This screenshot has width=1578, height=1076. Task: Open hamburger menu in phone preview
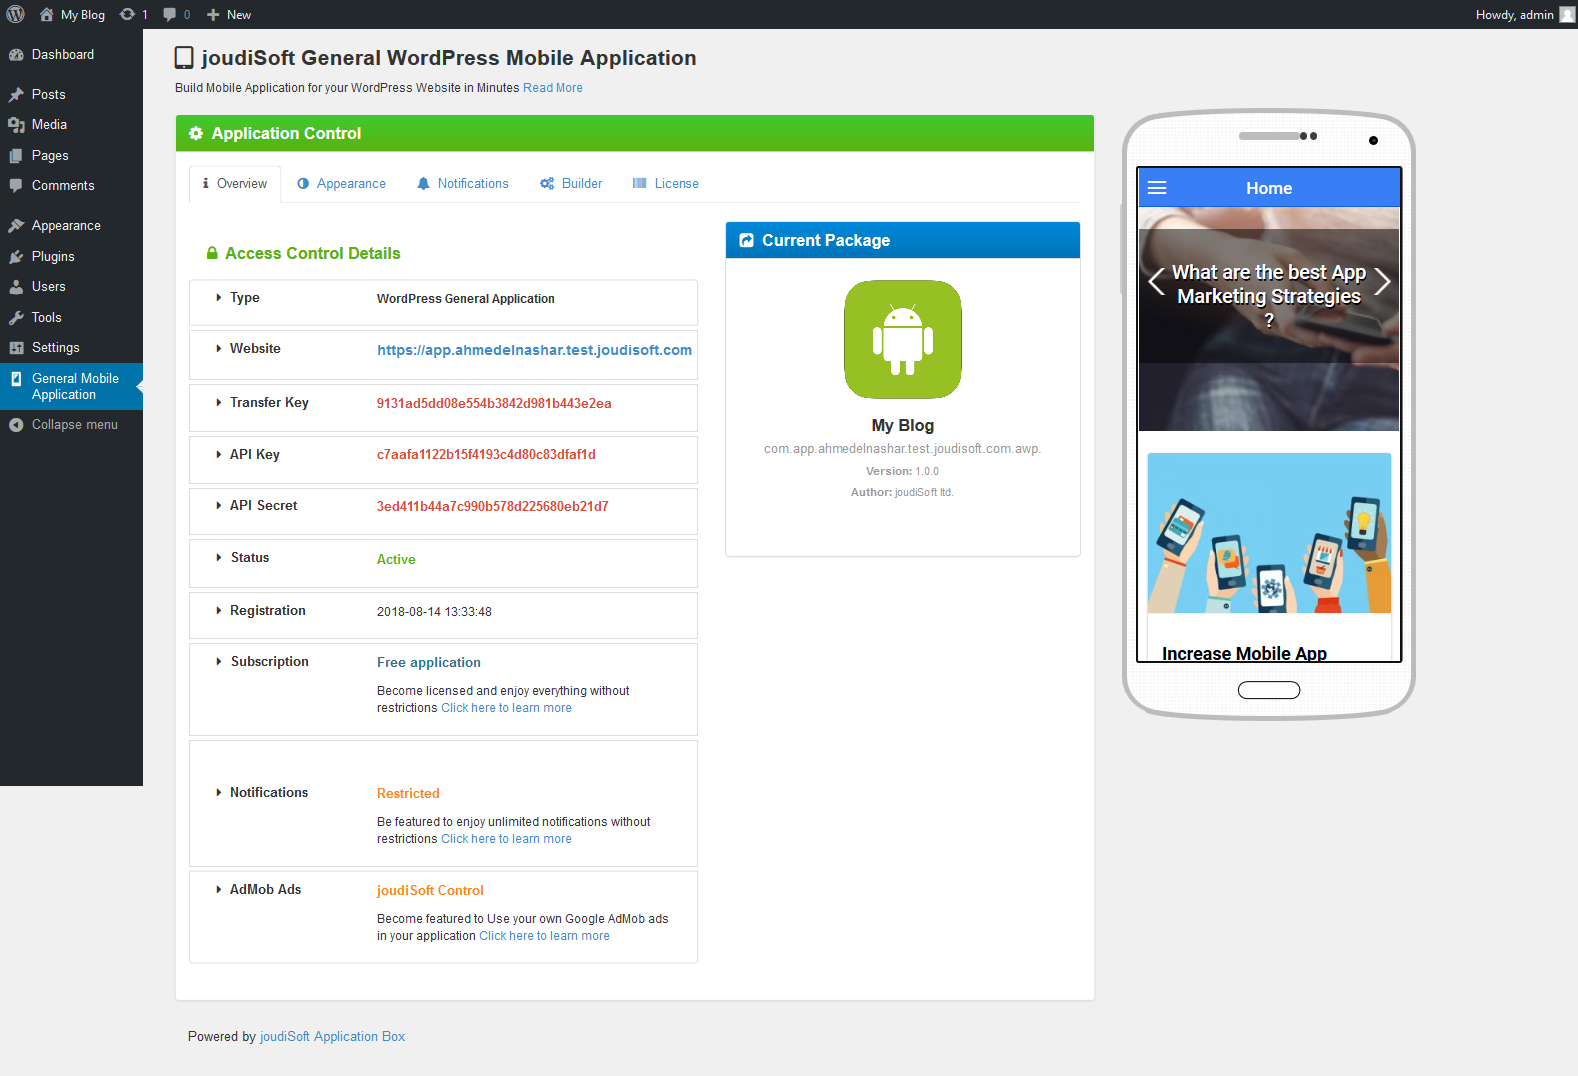(1157, 188)
